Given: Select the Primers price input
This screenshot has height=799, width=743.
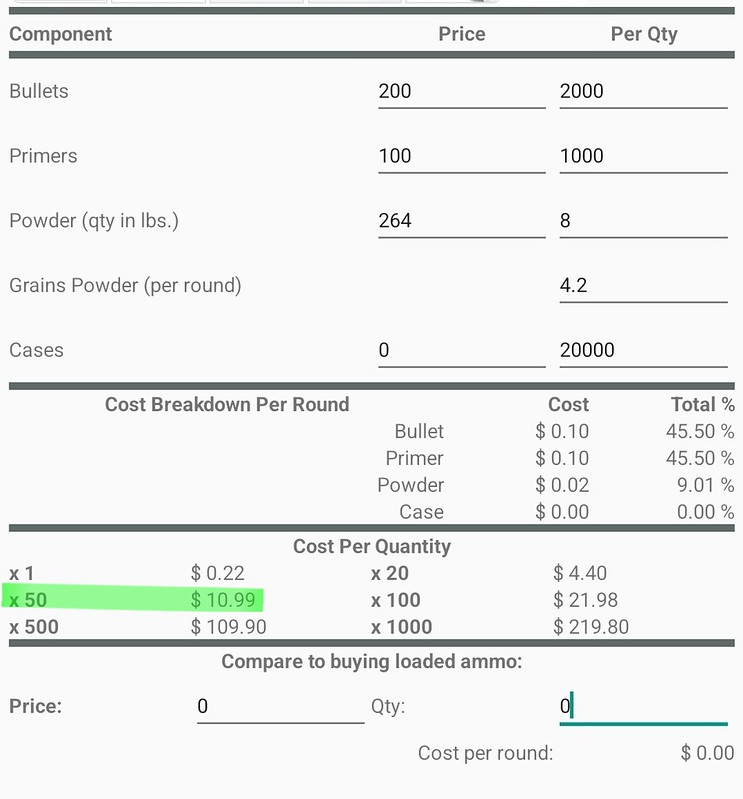Looking at the screenshot, I should click(462, 157).
